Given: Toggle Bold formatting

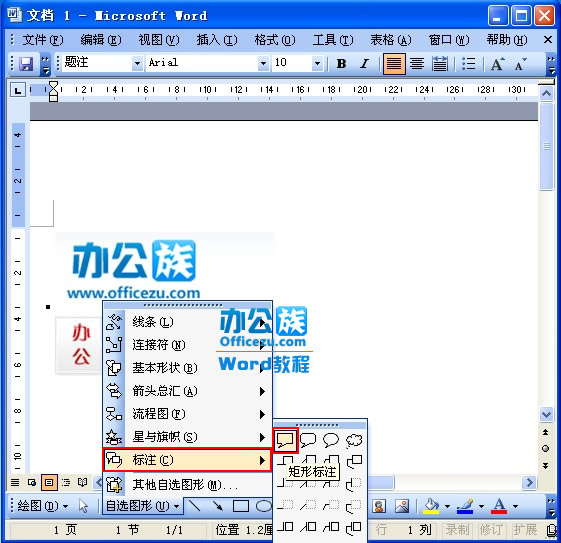Looking at the screenshot, I should 342,64.
